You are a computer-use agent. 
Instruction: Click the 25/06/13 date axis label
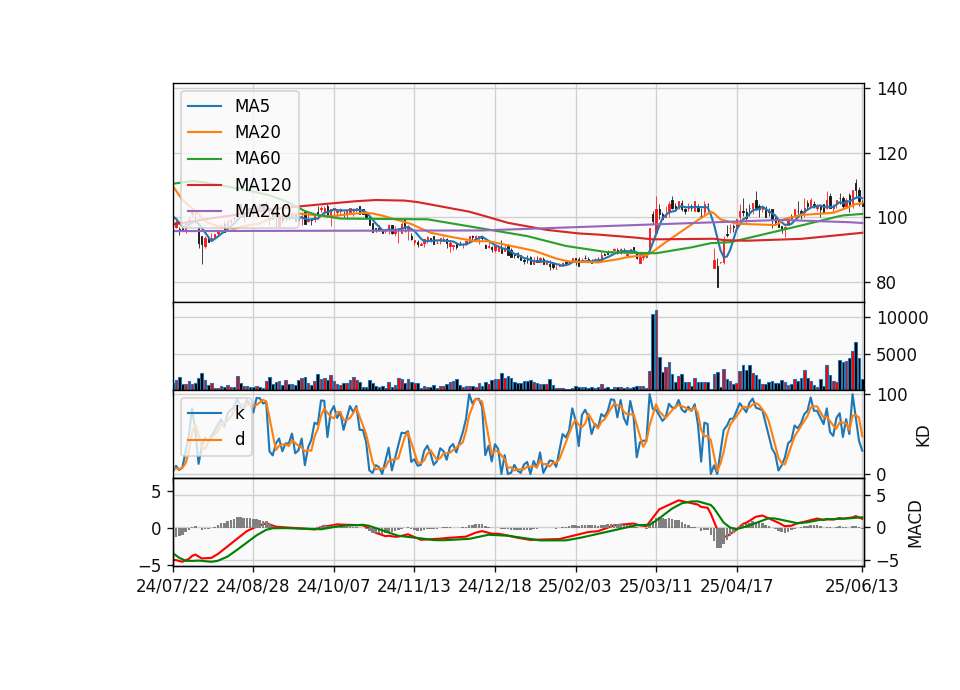coord(861,586)
